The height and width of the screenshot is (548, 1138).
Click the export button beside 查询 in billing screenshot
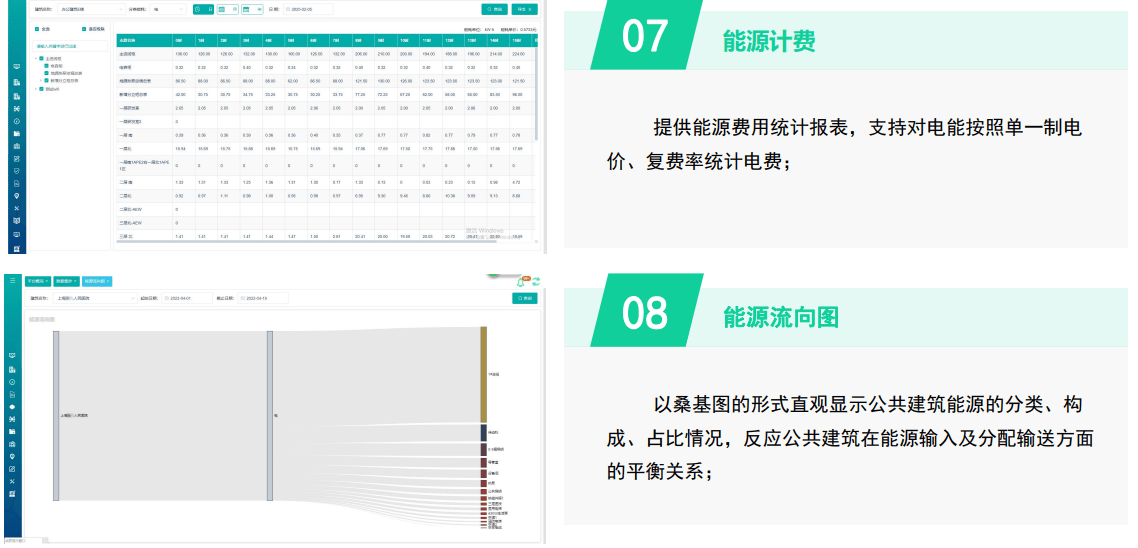click(x=524, y=9)
